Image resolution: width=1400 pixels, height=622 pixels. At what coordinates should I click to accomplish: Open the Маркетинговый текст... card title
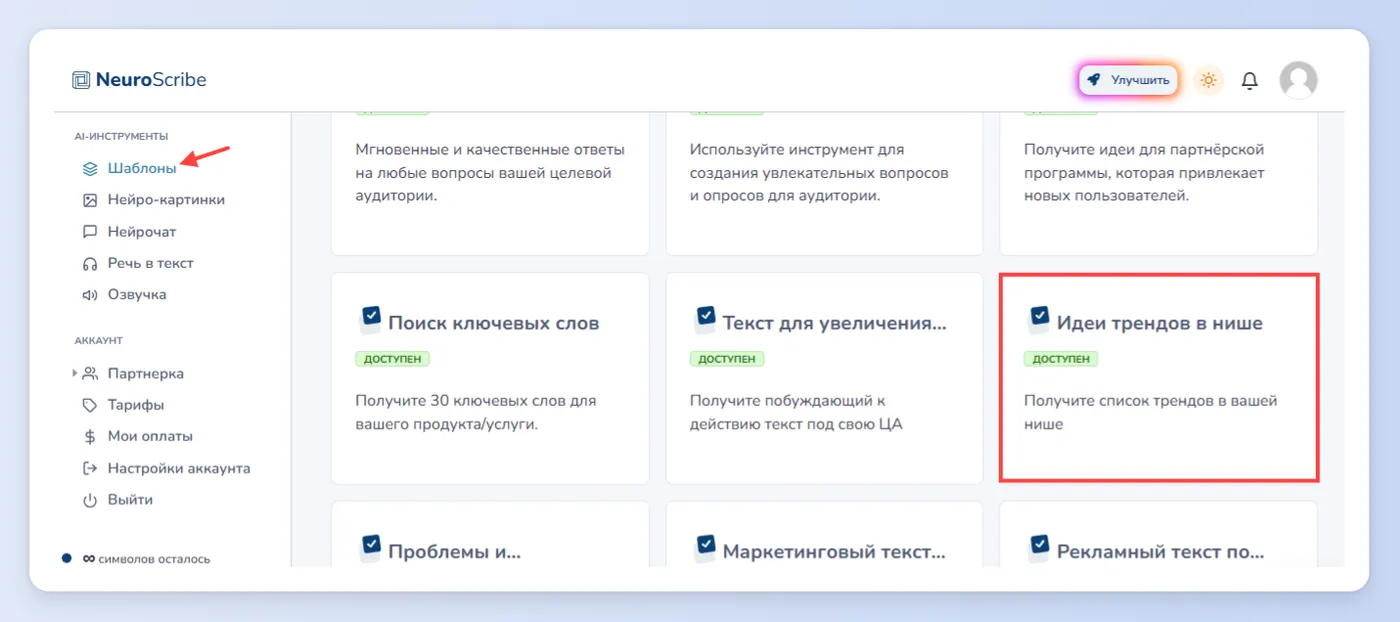point(834,551)
